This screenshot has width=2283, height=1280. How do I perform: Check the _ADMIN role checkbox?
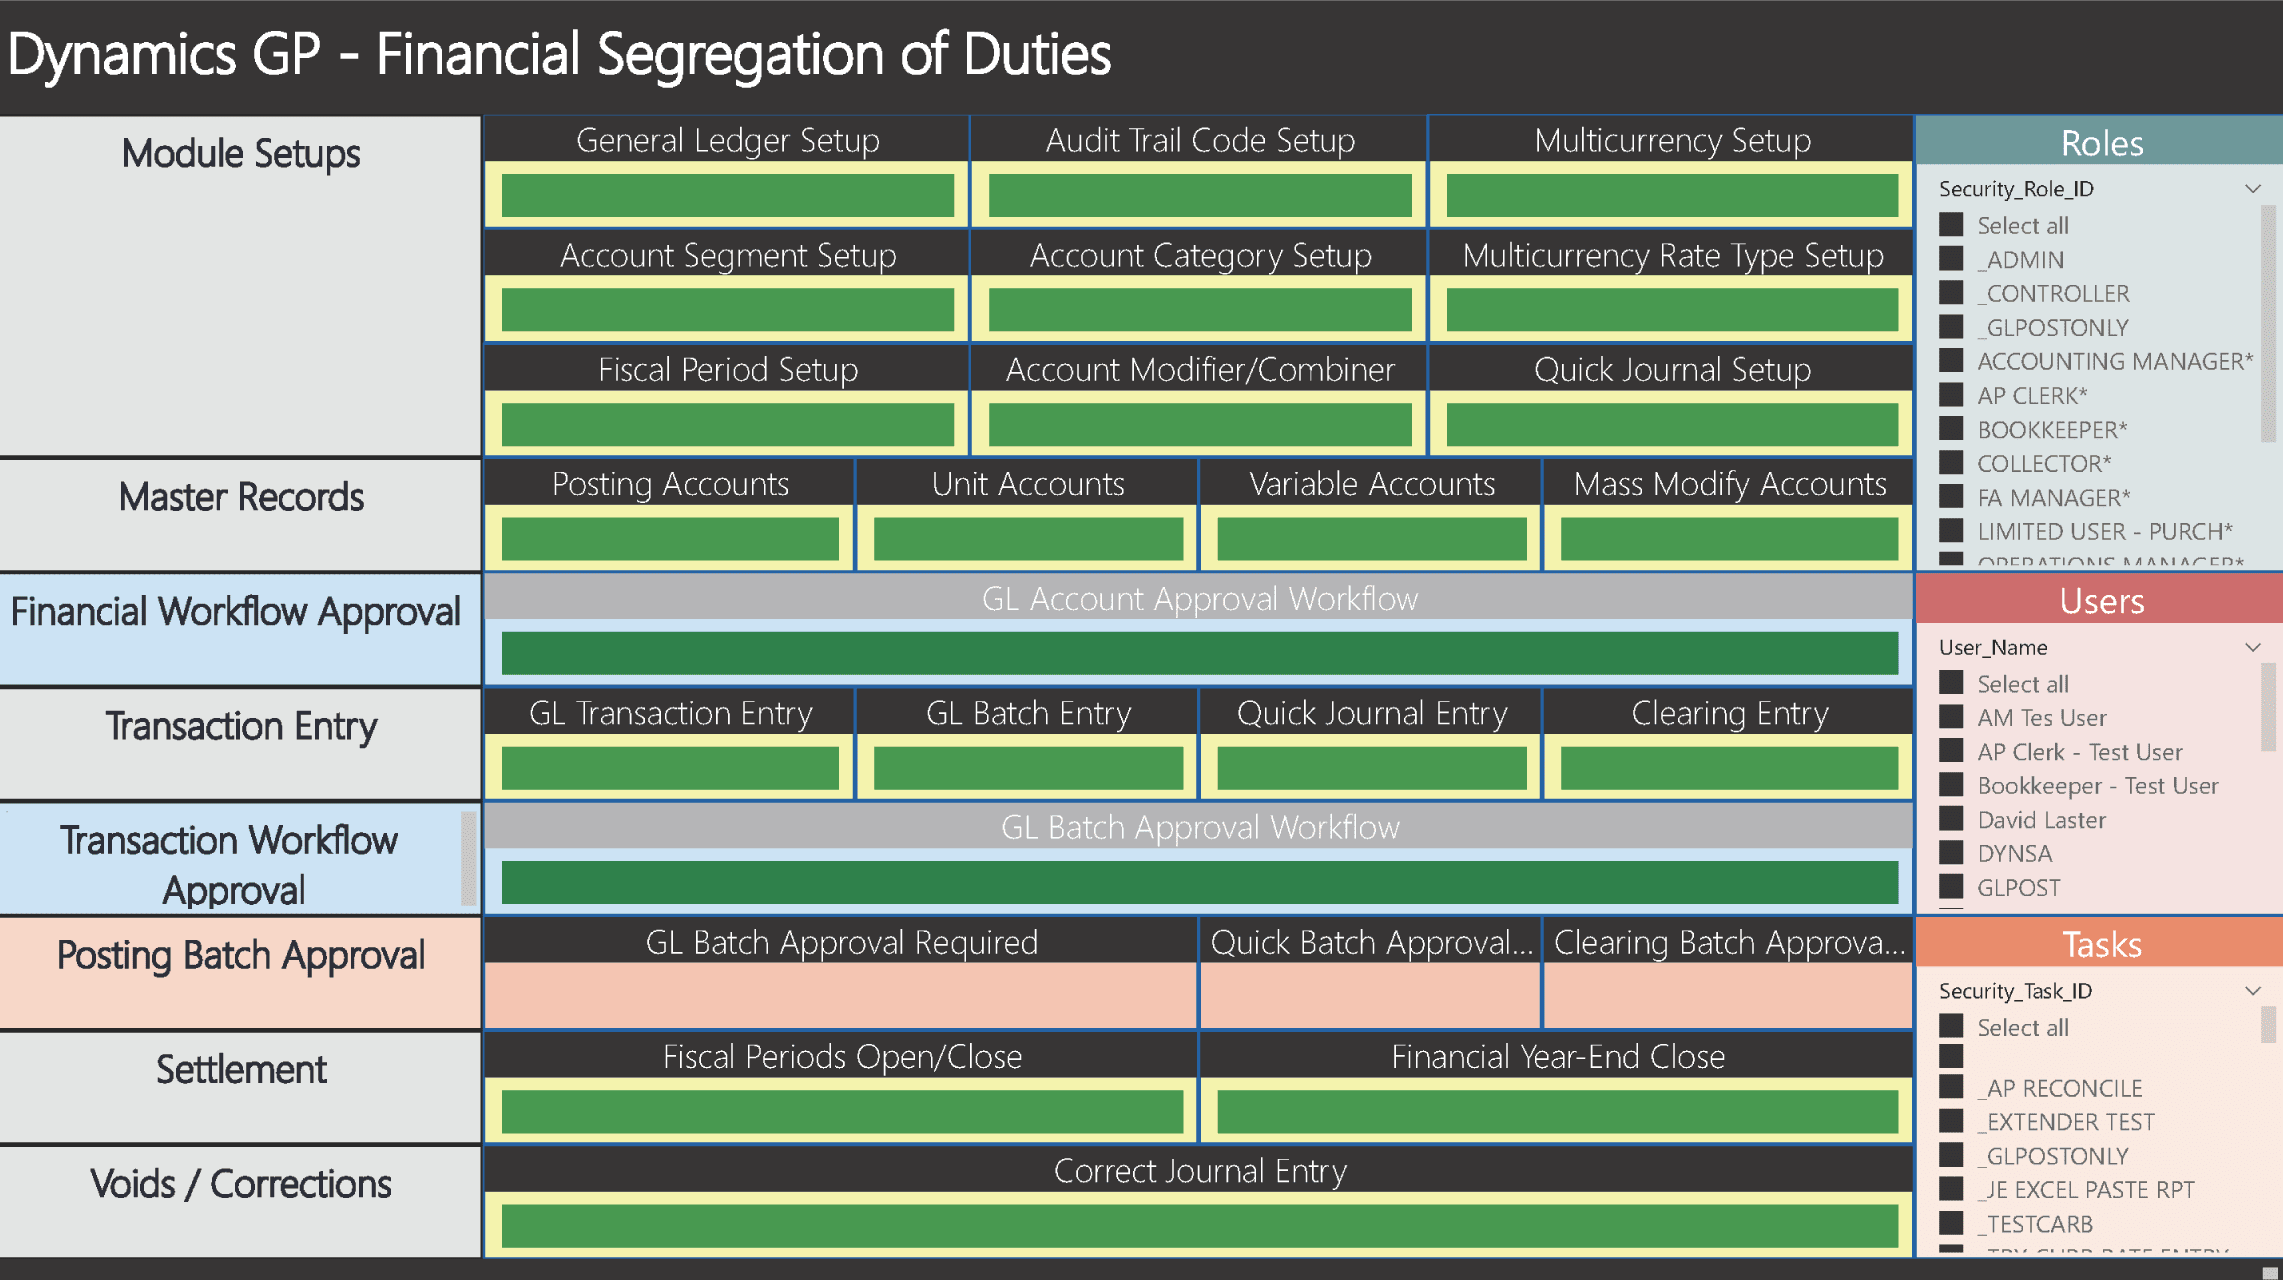coord(1951,259)
